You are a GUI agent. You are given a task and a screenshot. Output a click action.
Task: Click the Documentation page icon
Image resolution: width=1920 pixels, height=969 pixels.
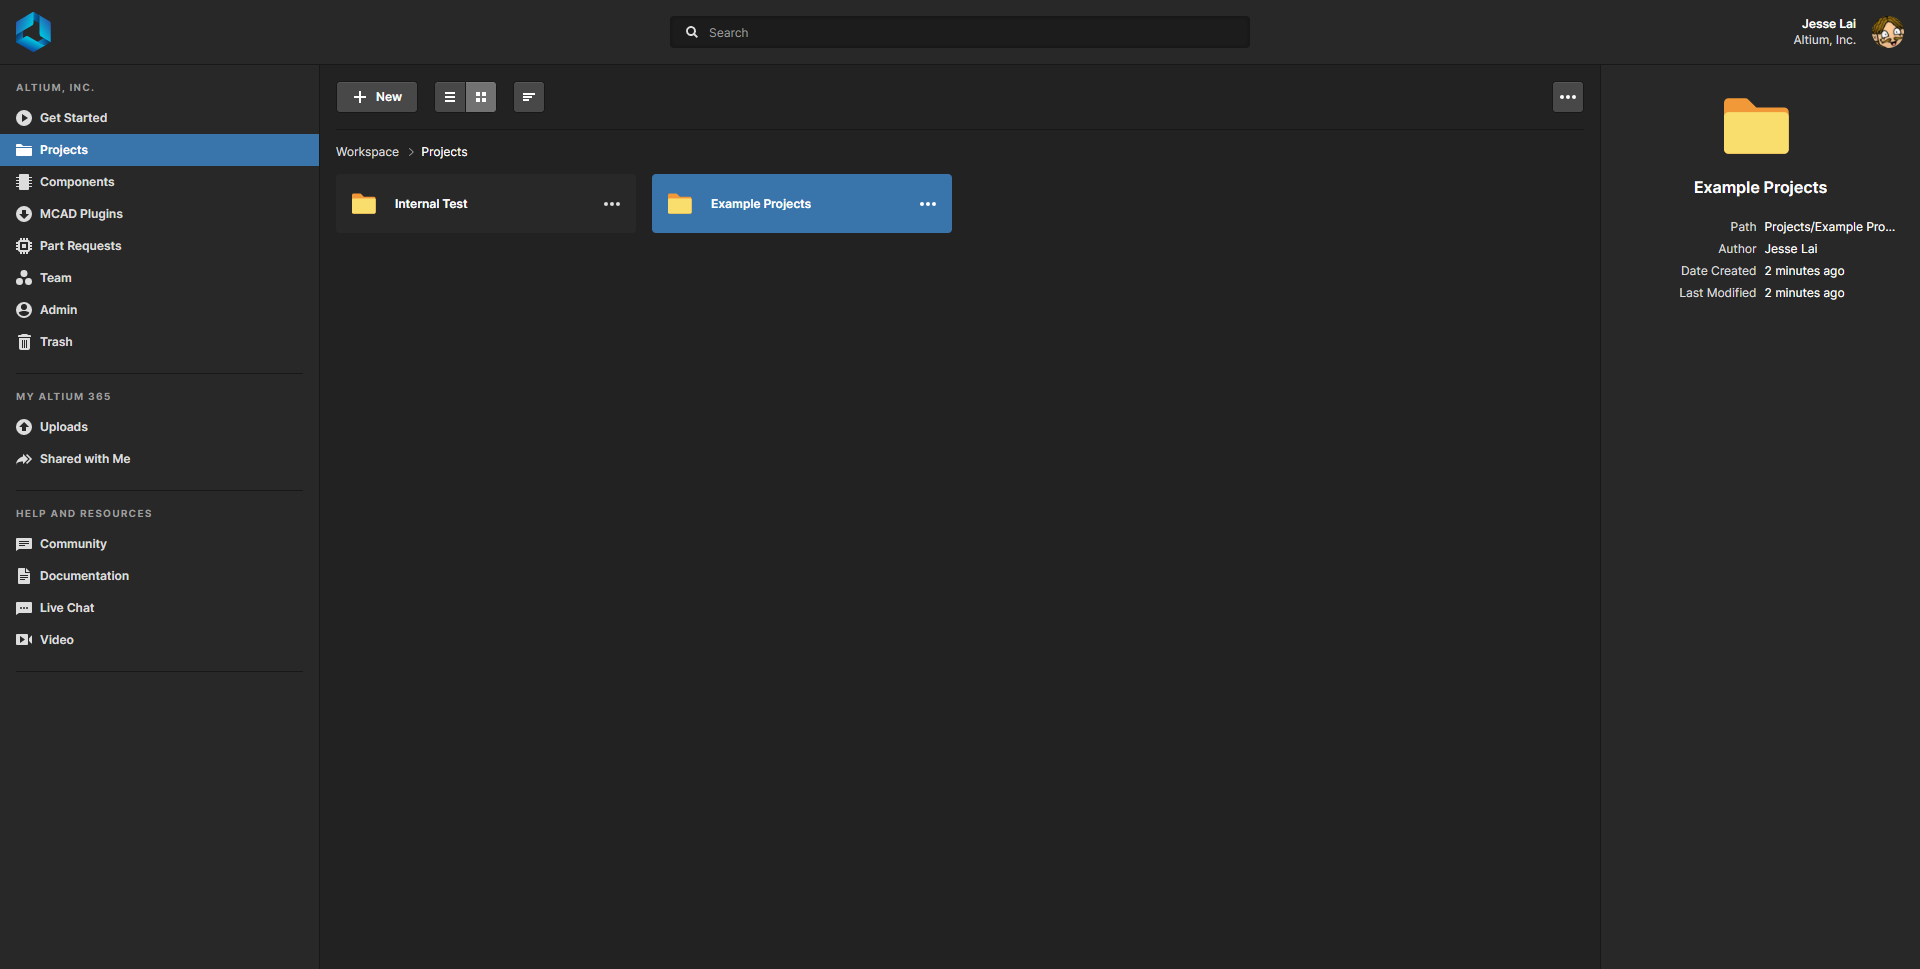(24, 576)
